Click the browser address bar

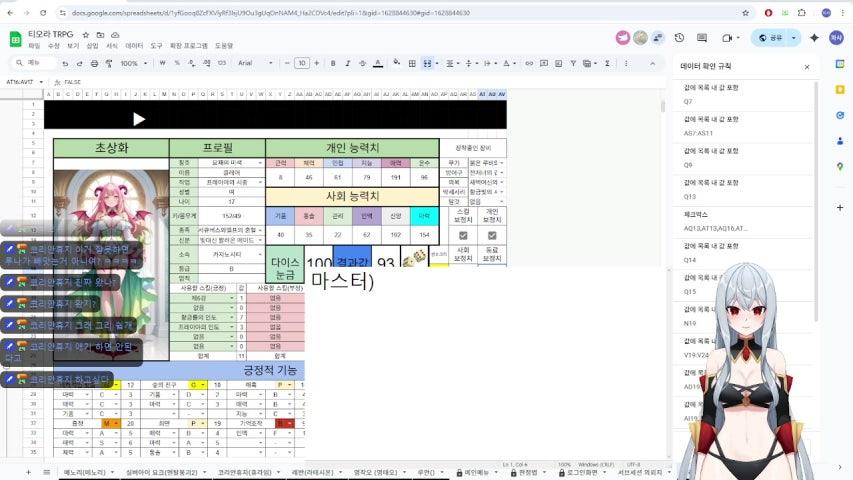point(403,13)
